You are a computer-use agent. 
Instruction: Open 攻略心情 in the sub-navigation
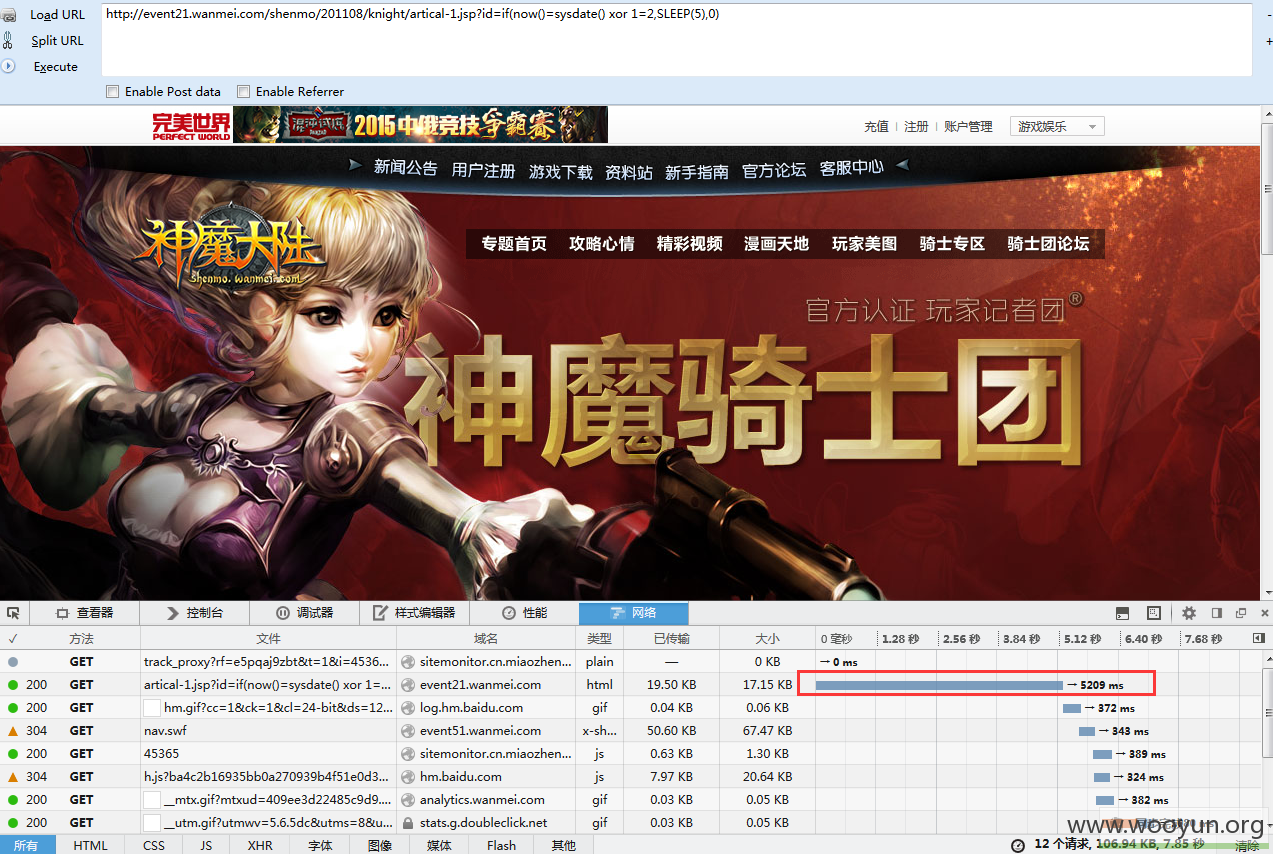point(602,244)
